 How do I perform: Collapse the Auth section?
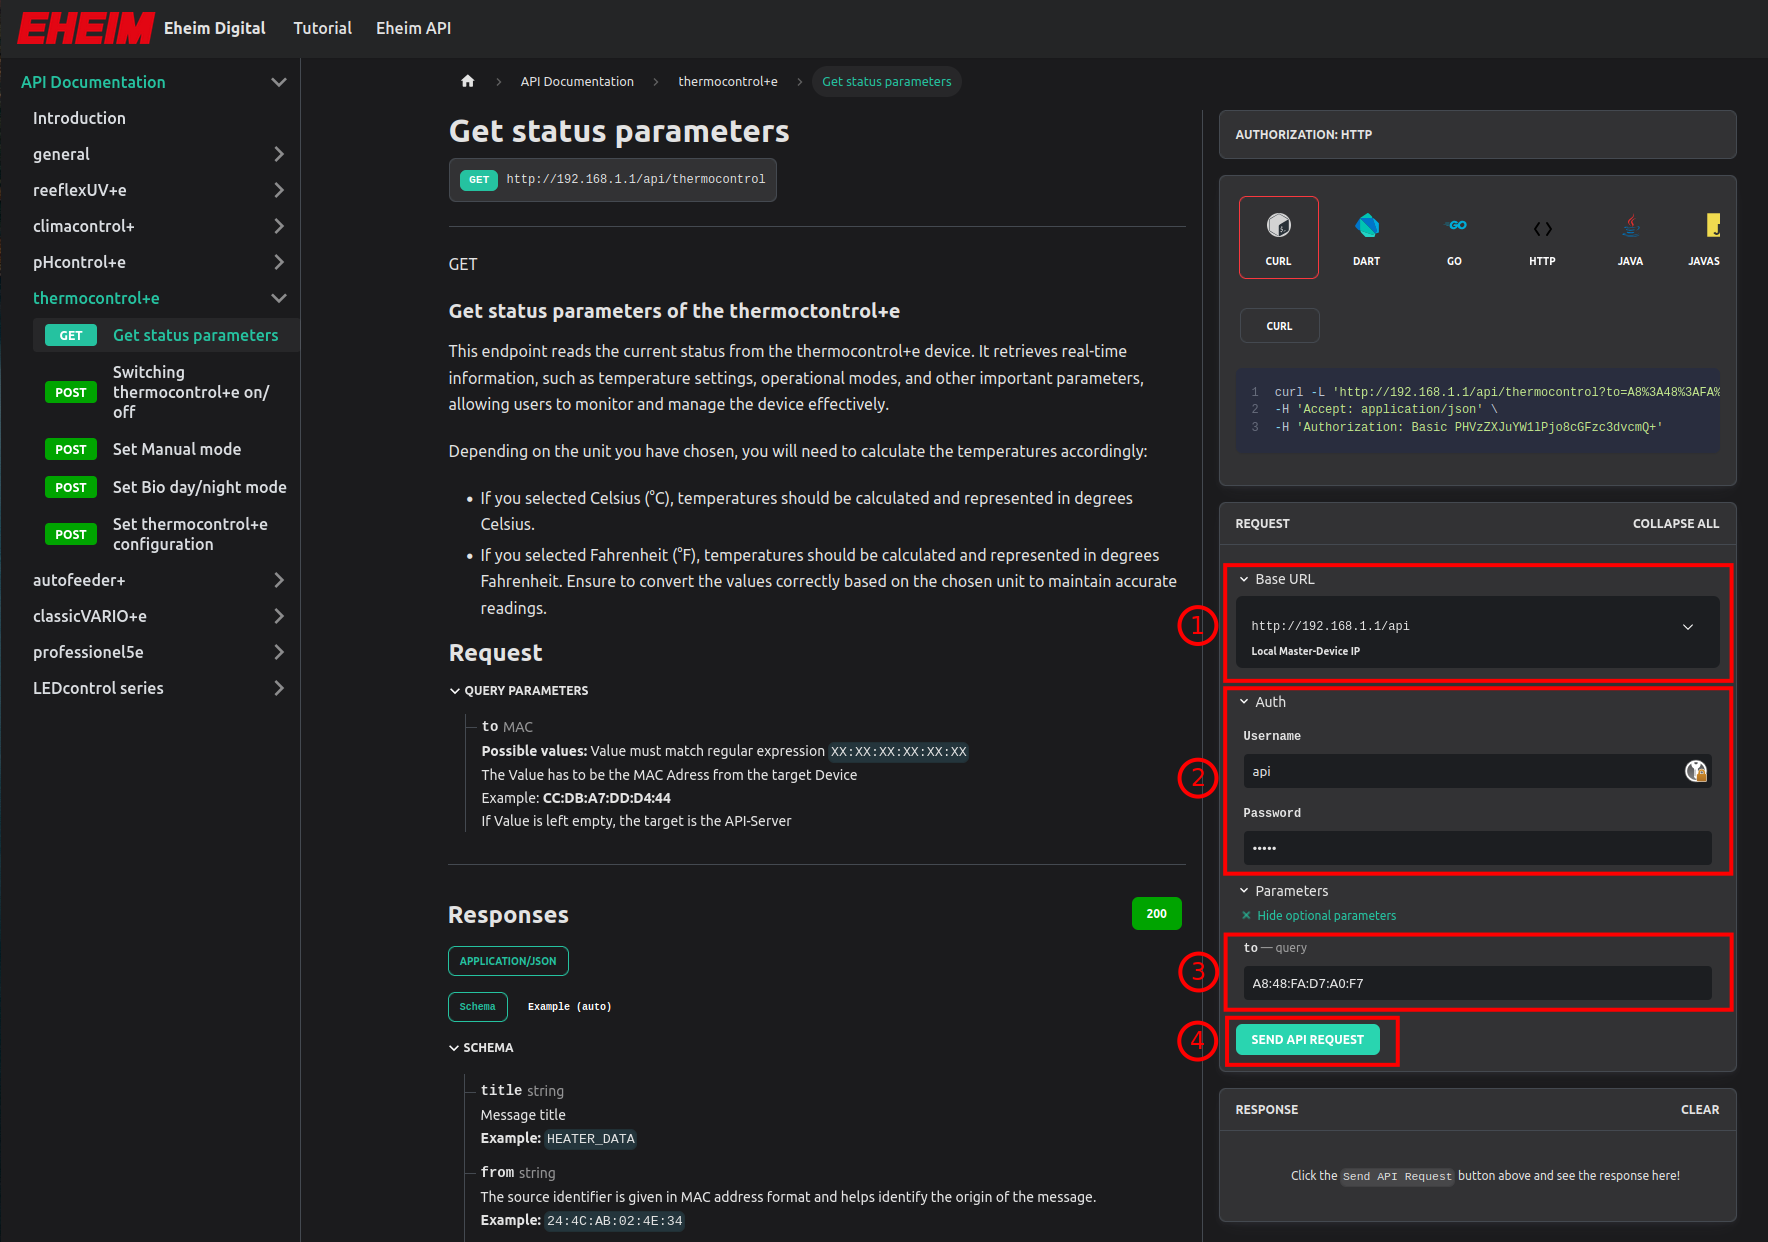click(1262, 702)
